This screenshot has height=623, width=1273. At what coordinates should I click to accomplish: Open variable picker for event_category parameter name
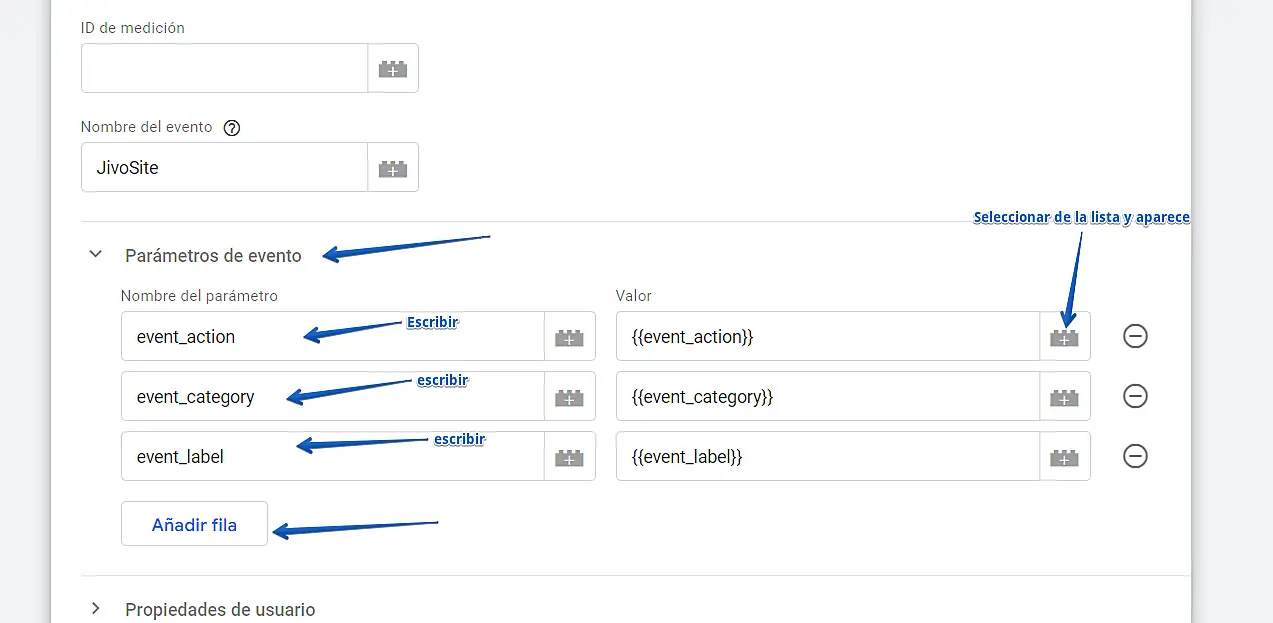coord(569,397)
